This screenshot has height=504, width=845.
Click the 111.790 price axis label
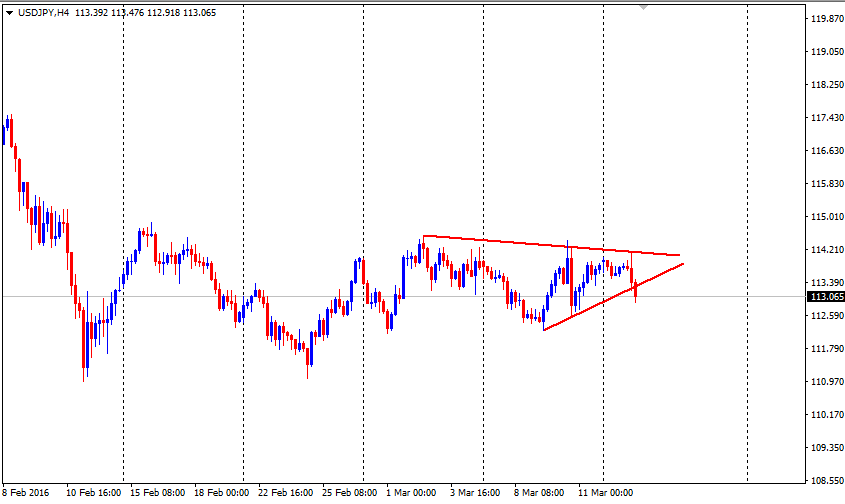click(x=827, y=349)
